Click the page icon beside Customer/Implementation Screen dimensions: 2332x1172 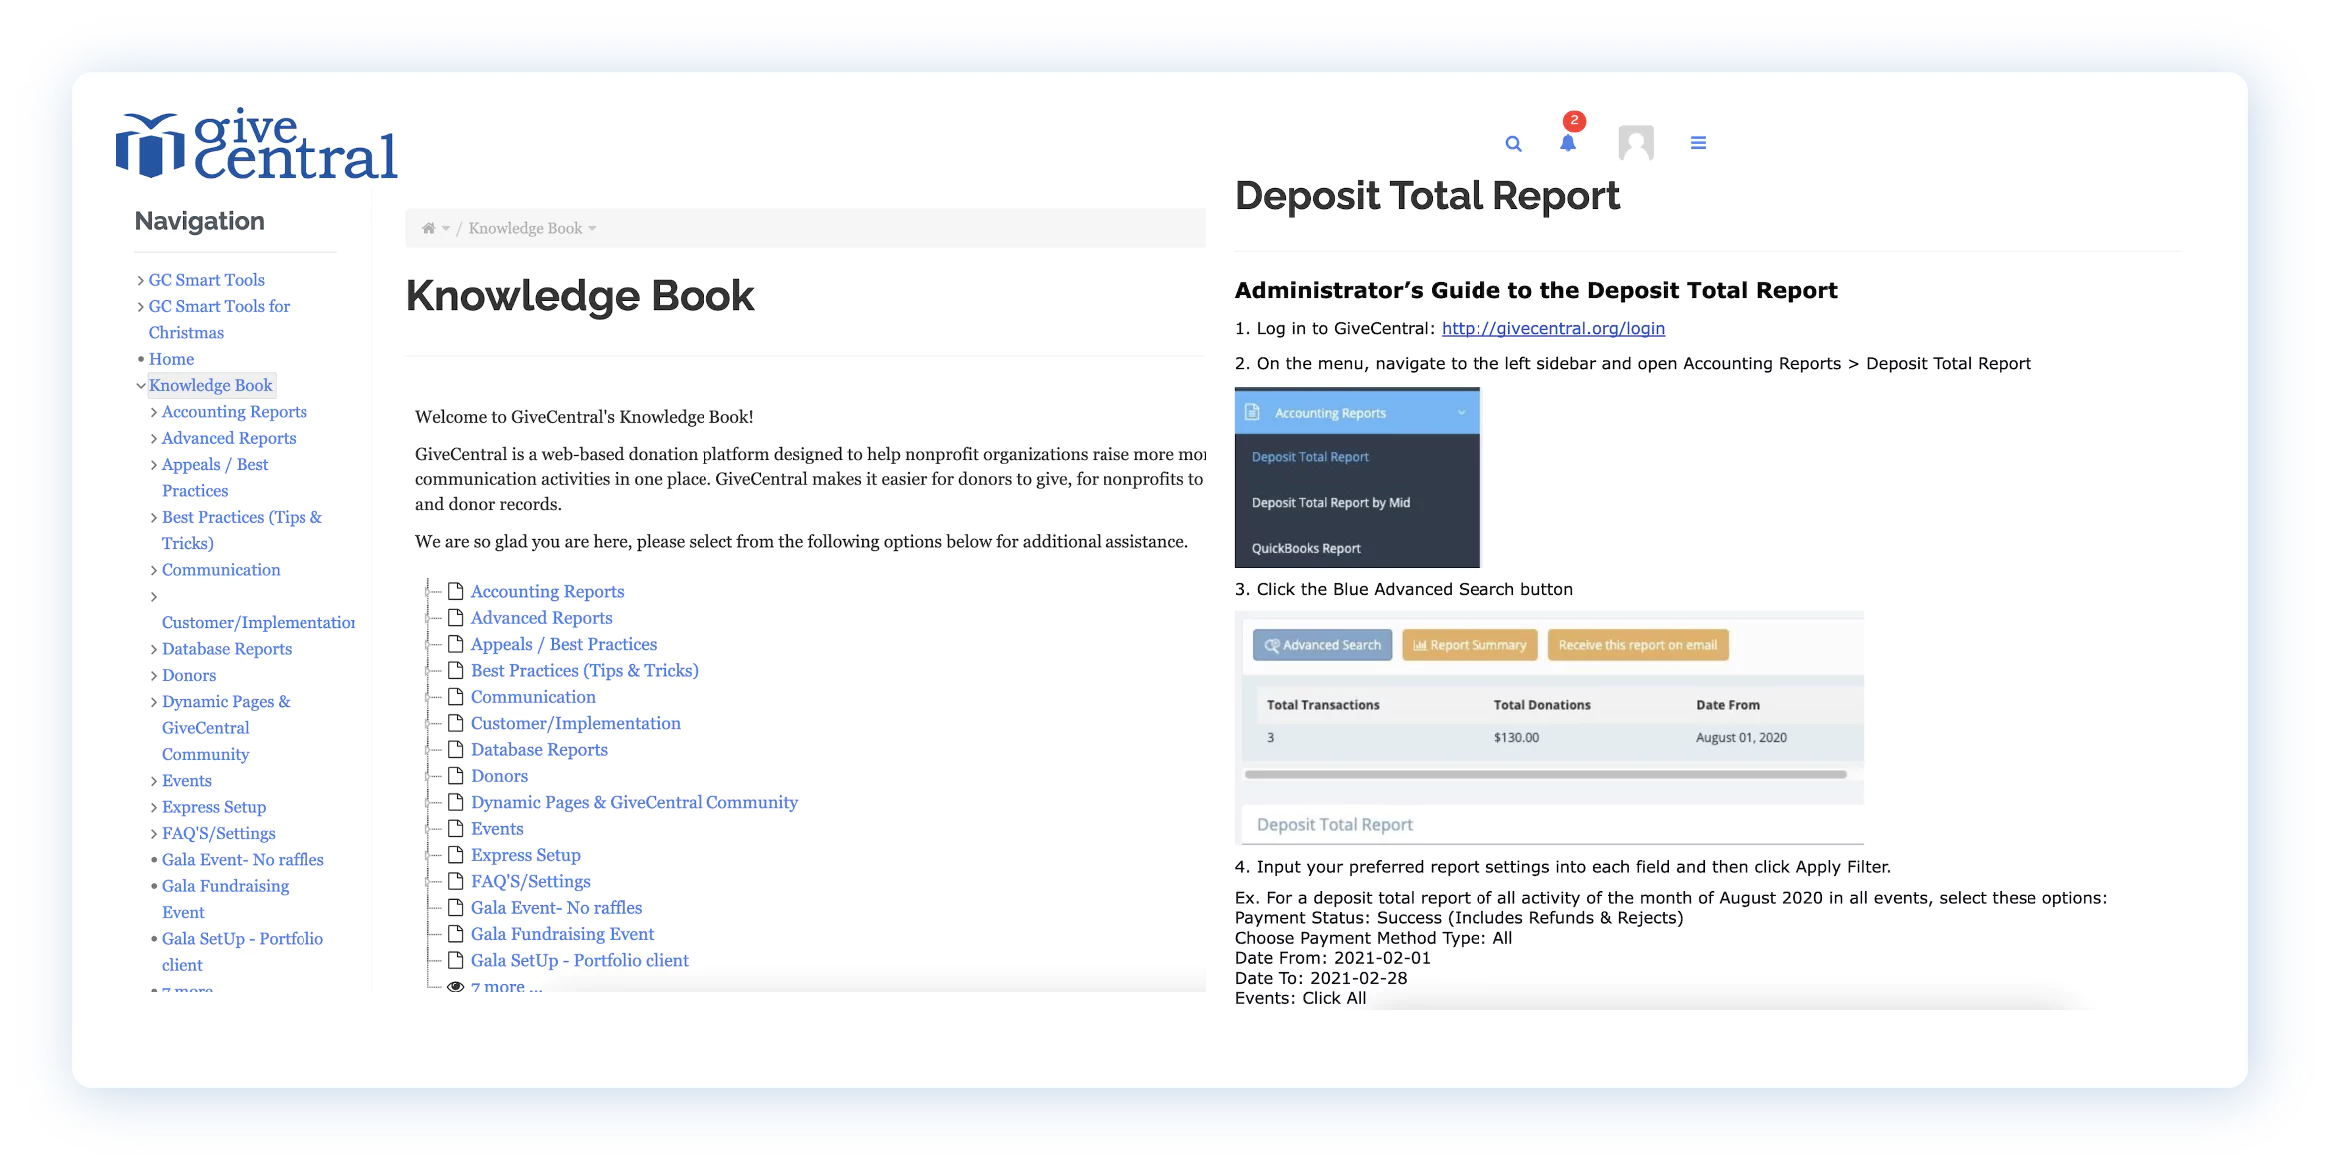click(455, 722)
